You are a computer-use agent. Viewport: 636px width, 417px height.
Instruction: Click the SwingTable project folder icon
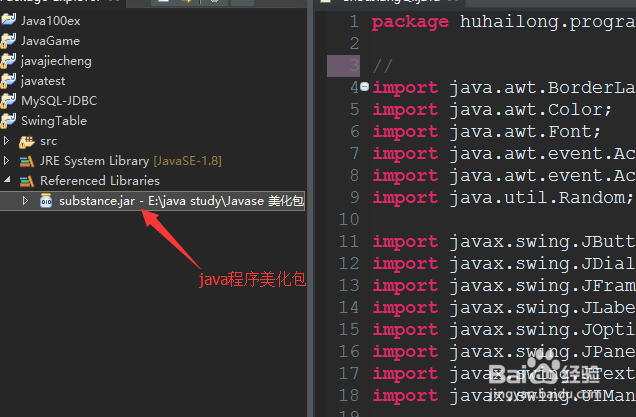click(x=9, y=120)
